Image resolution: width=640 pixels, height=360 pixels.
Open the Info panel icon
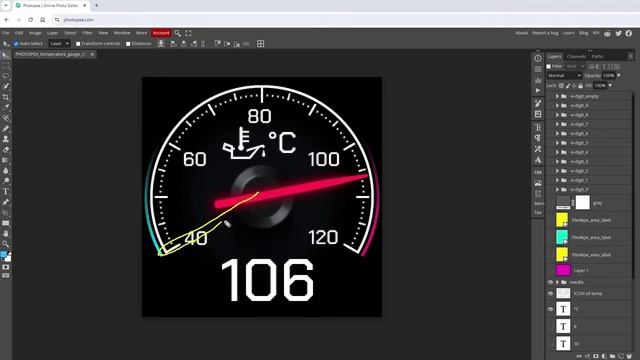pos(538,58)
